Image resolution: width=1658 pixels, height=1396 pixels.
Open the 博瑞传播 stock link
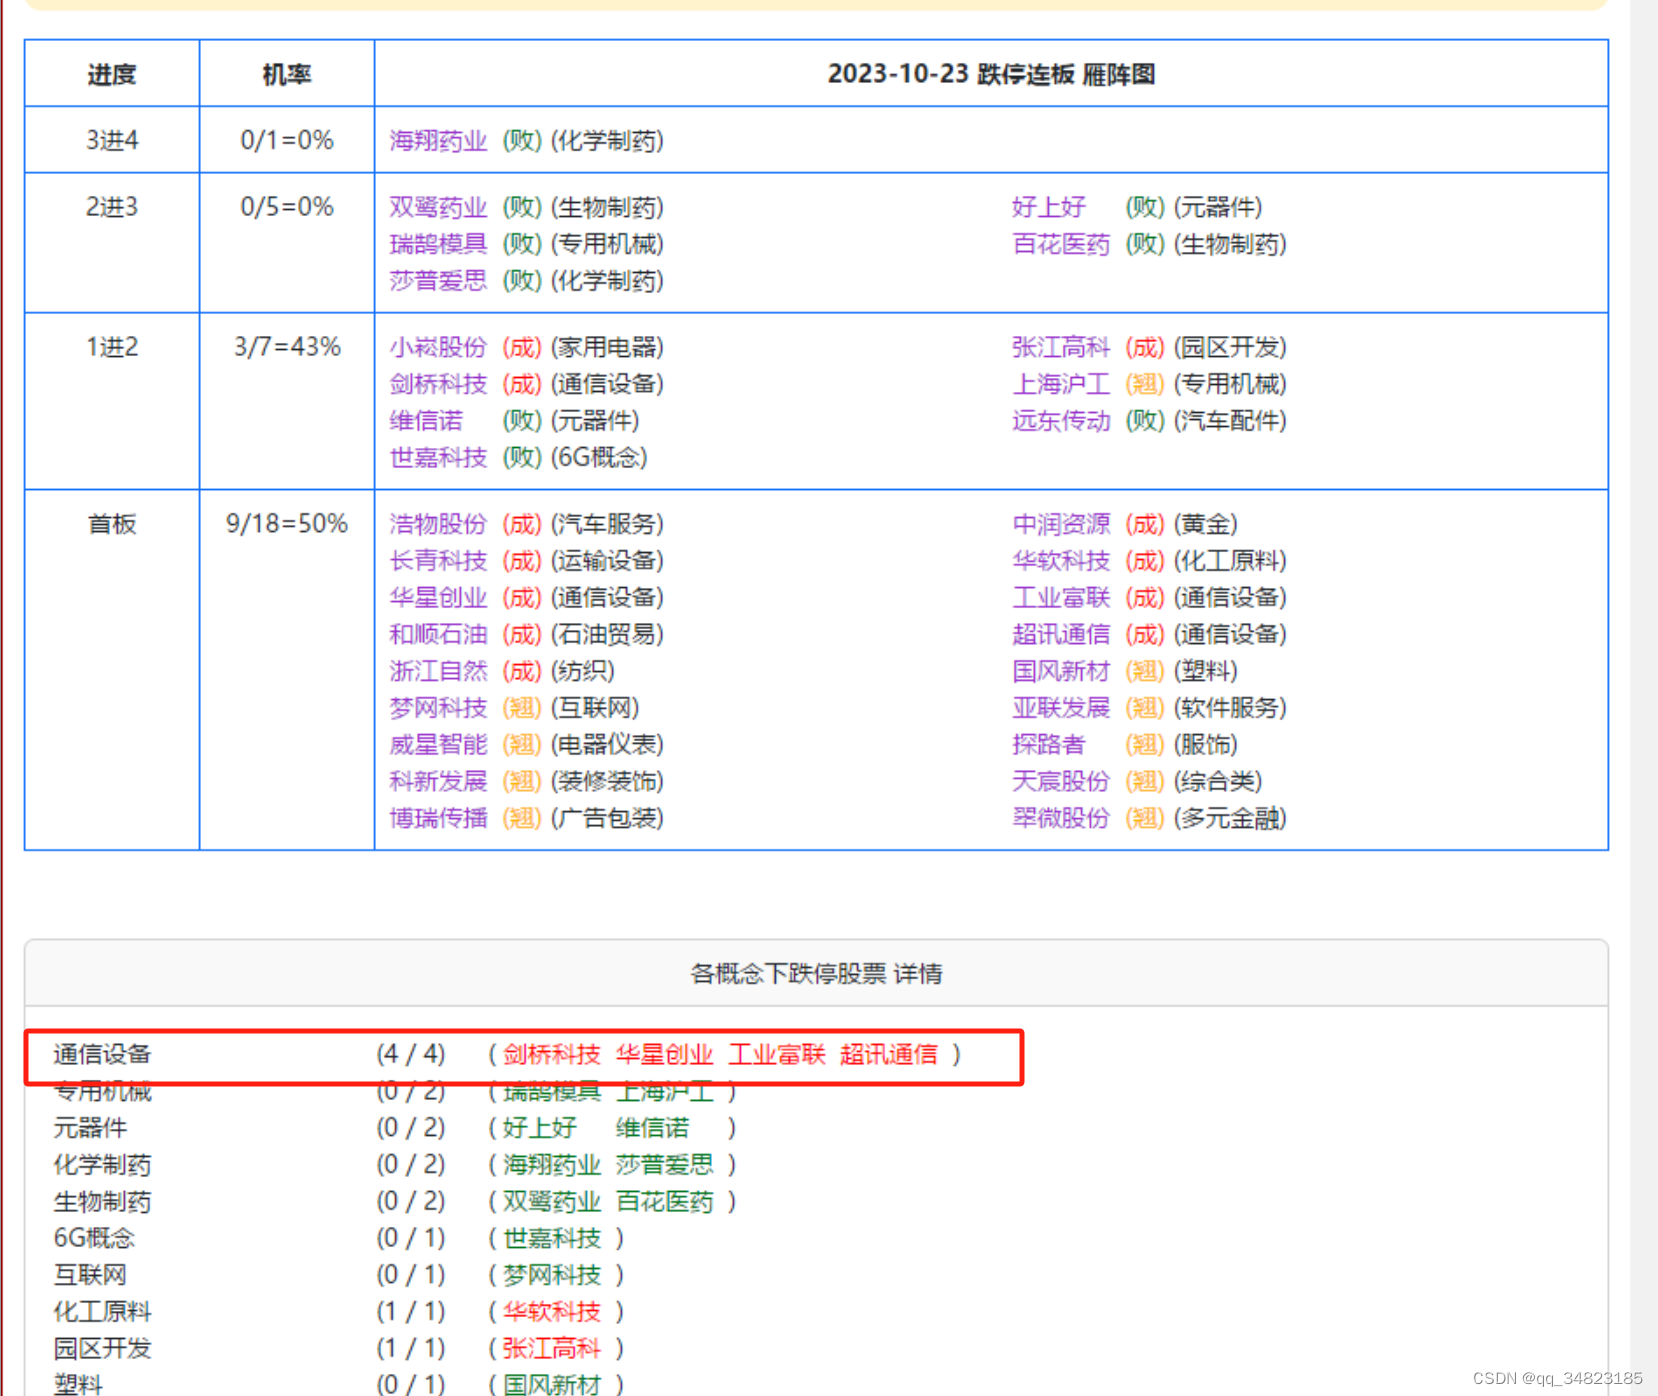click(x=438, y=818)
